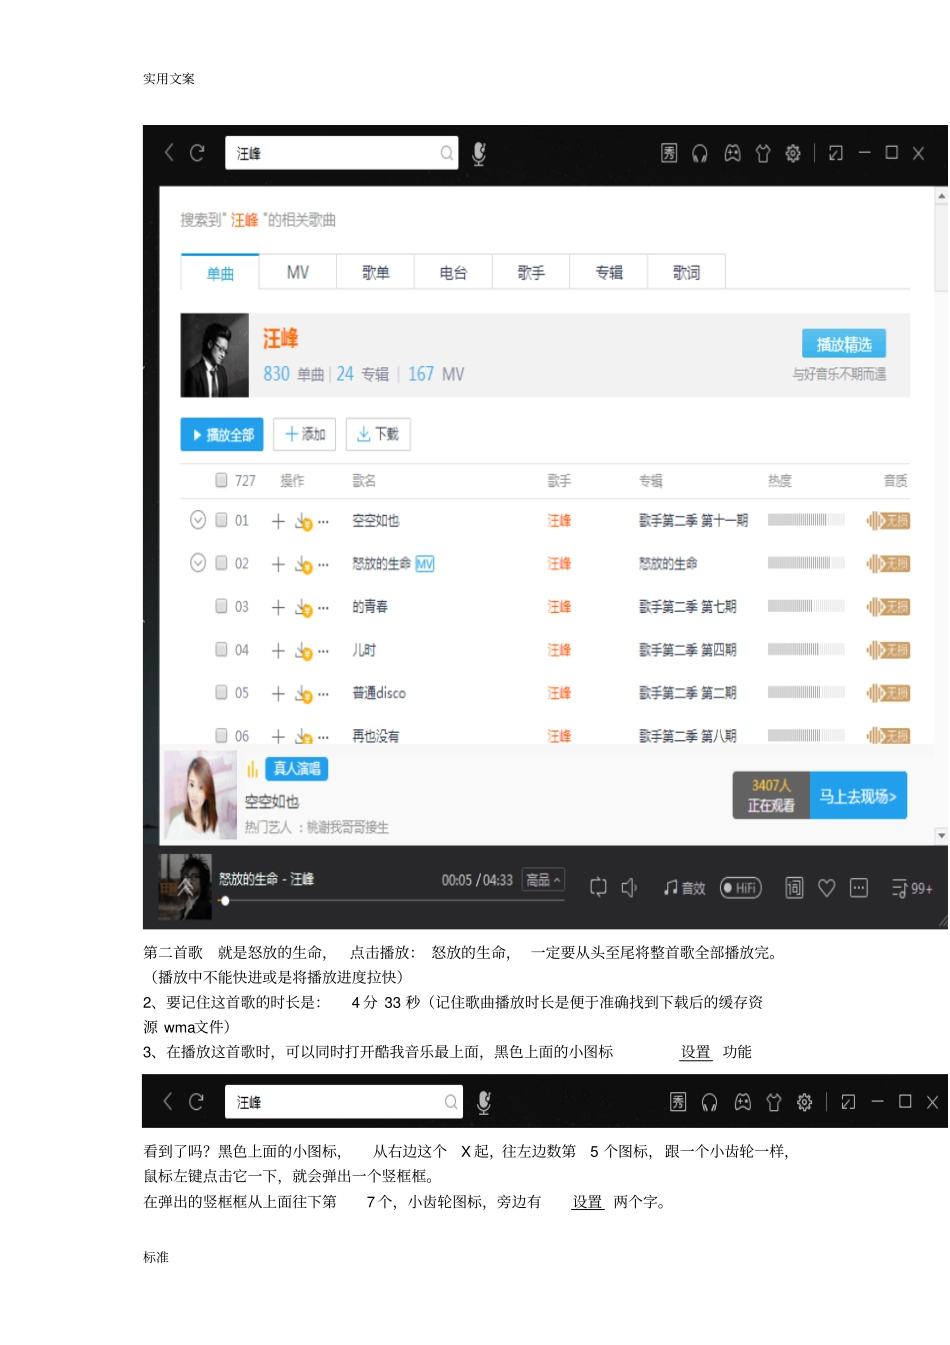Click the playback progress slider handle

click(225, 901)
